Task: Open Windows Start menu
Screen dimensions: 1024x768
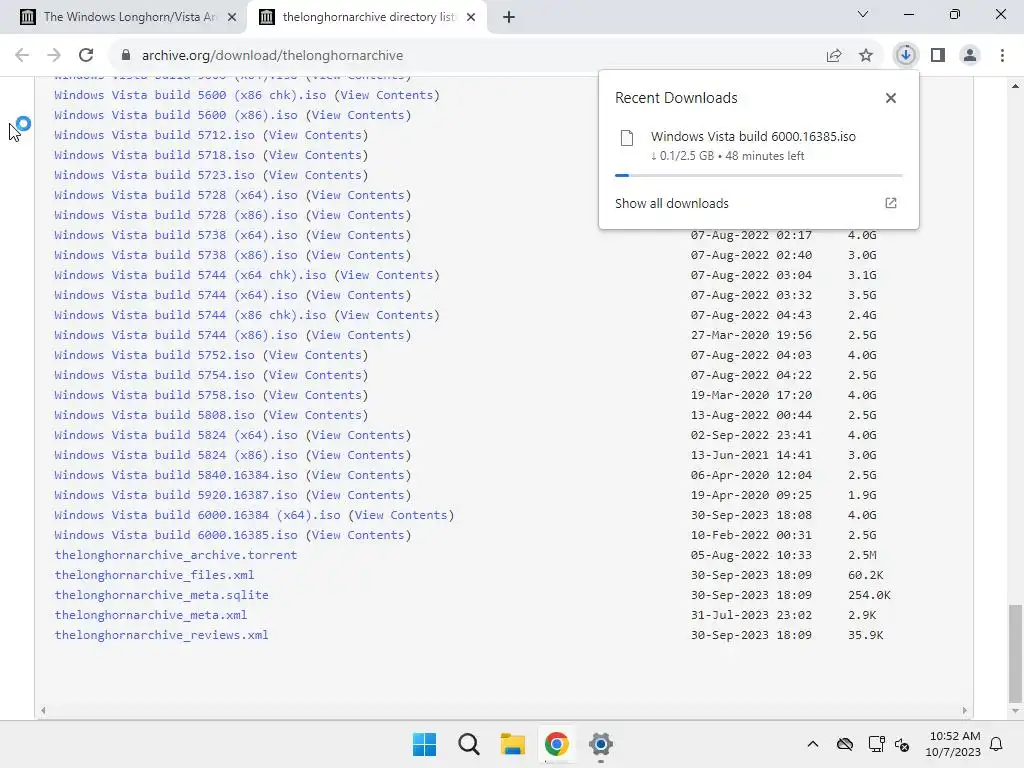Action: [424, 744]
